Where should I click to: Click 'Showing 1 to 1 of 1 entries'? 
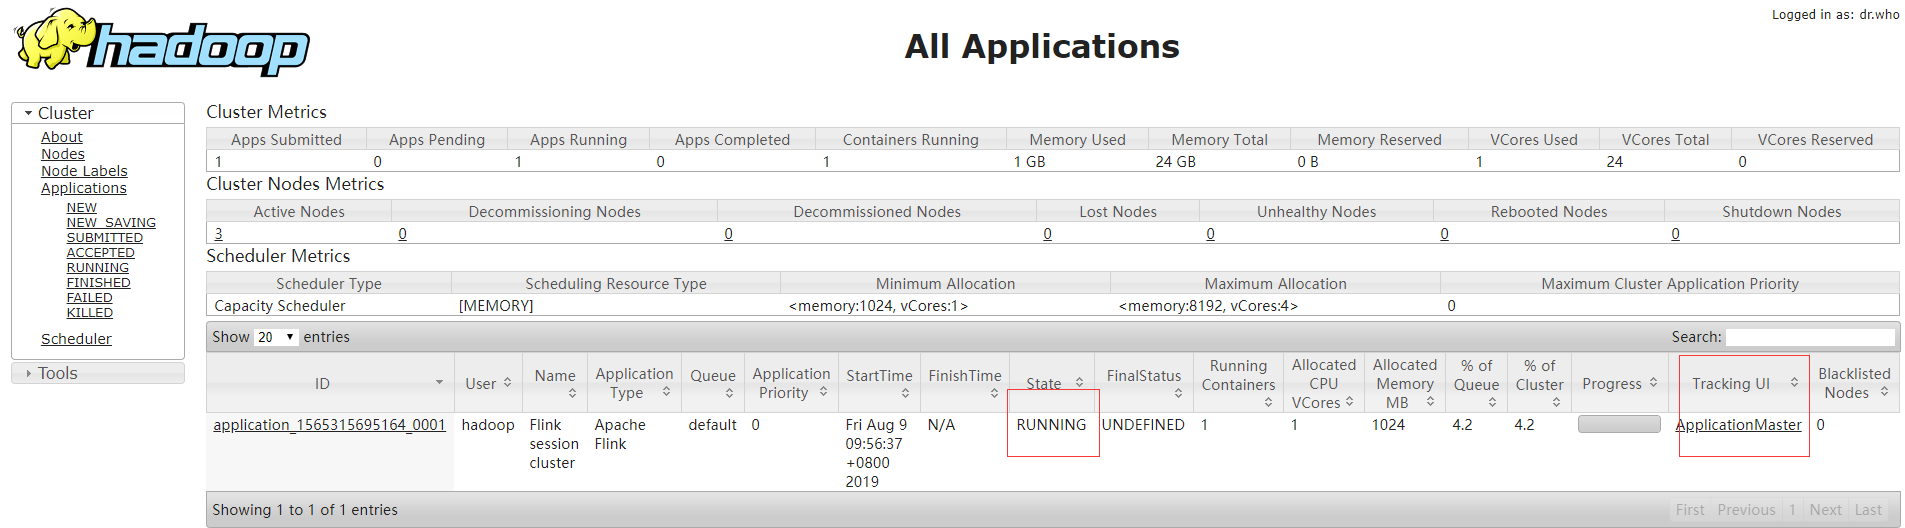(x=305, y=510)
